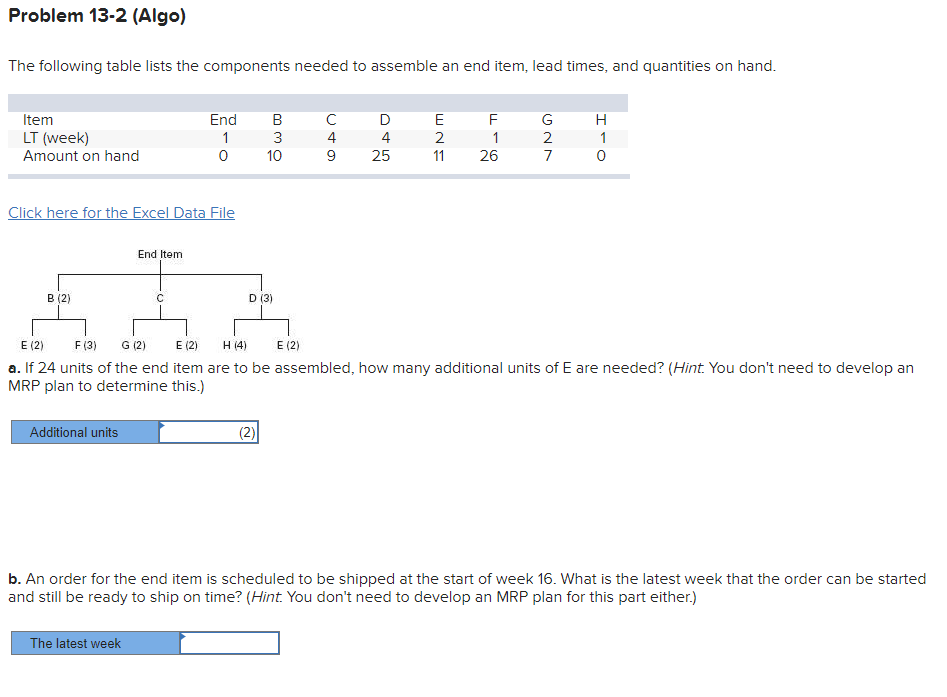Click the blue triangle marker on Additional units field
This screenshot has height=697, width=947.
(x=162, y=424)
